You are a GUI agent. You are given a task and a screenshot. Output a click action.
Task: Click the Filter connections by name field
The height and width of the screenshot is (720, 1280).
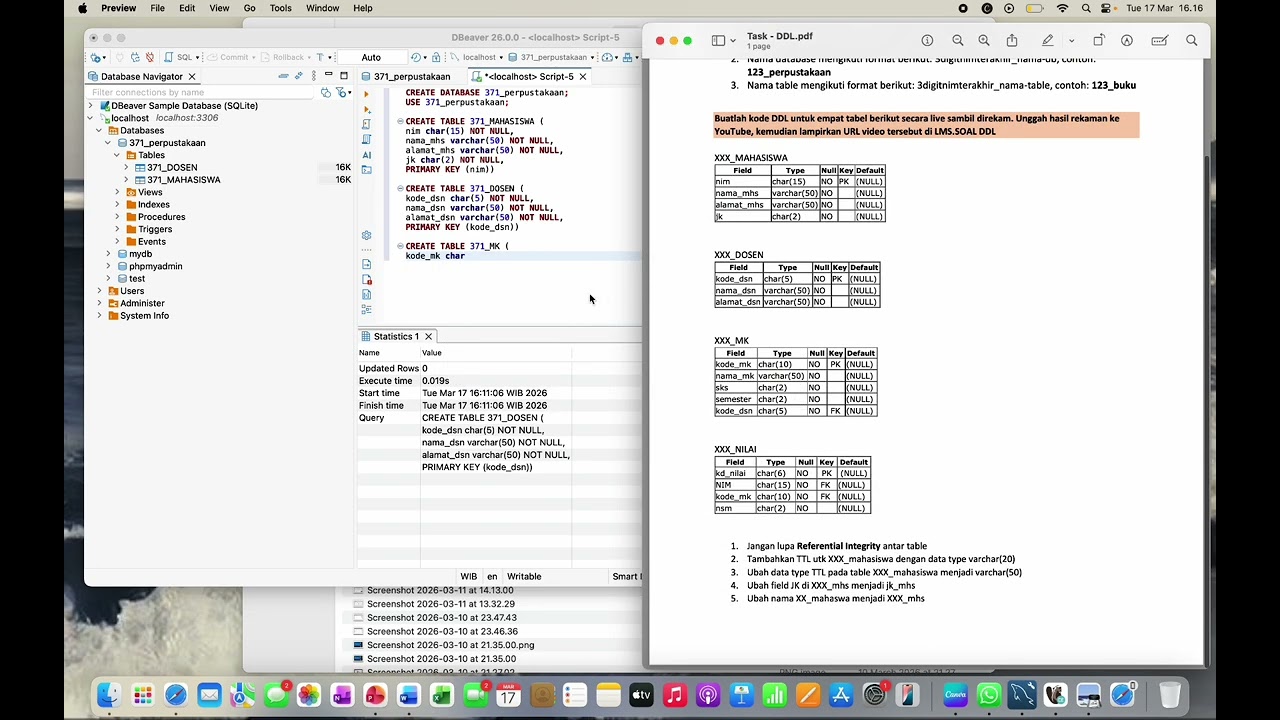pyautogui.click(x=202, y=92)
